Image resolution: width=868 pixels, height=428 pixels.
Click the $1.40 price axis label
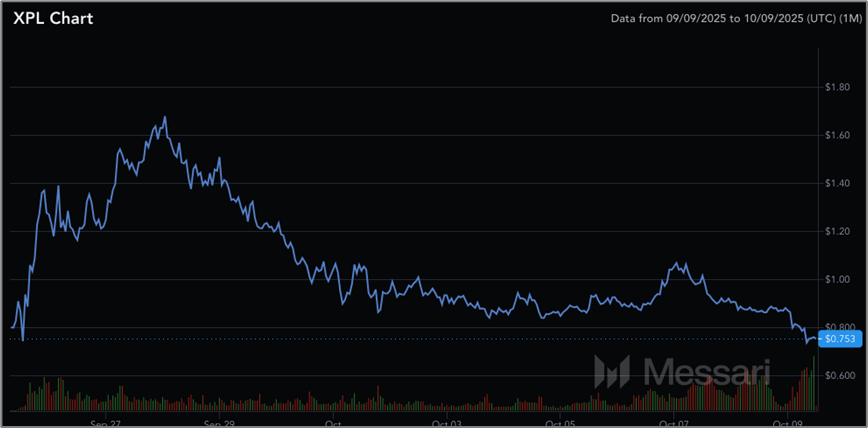(836, 183)
